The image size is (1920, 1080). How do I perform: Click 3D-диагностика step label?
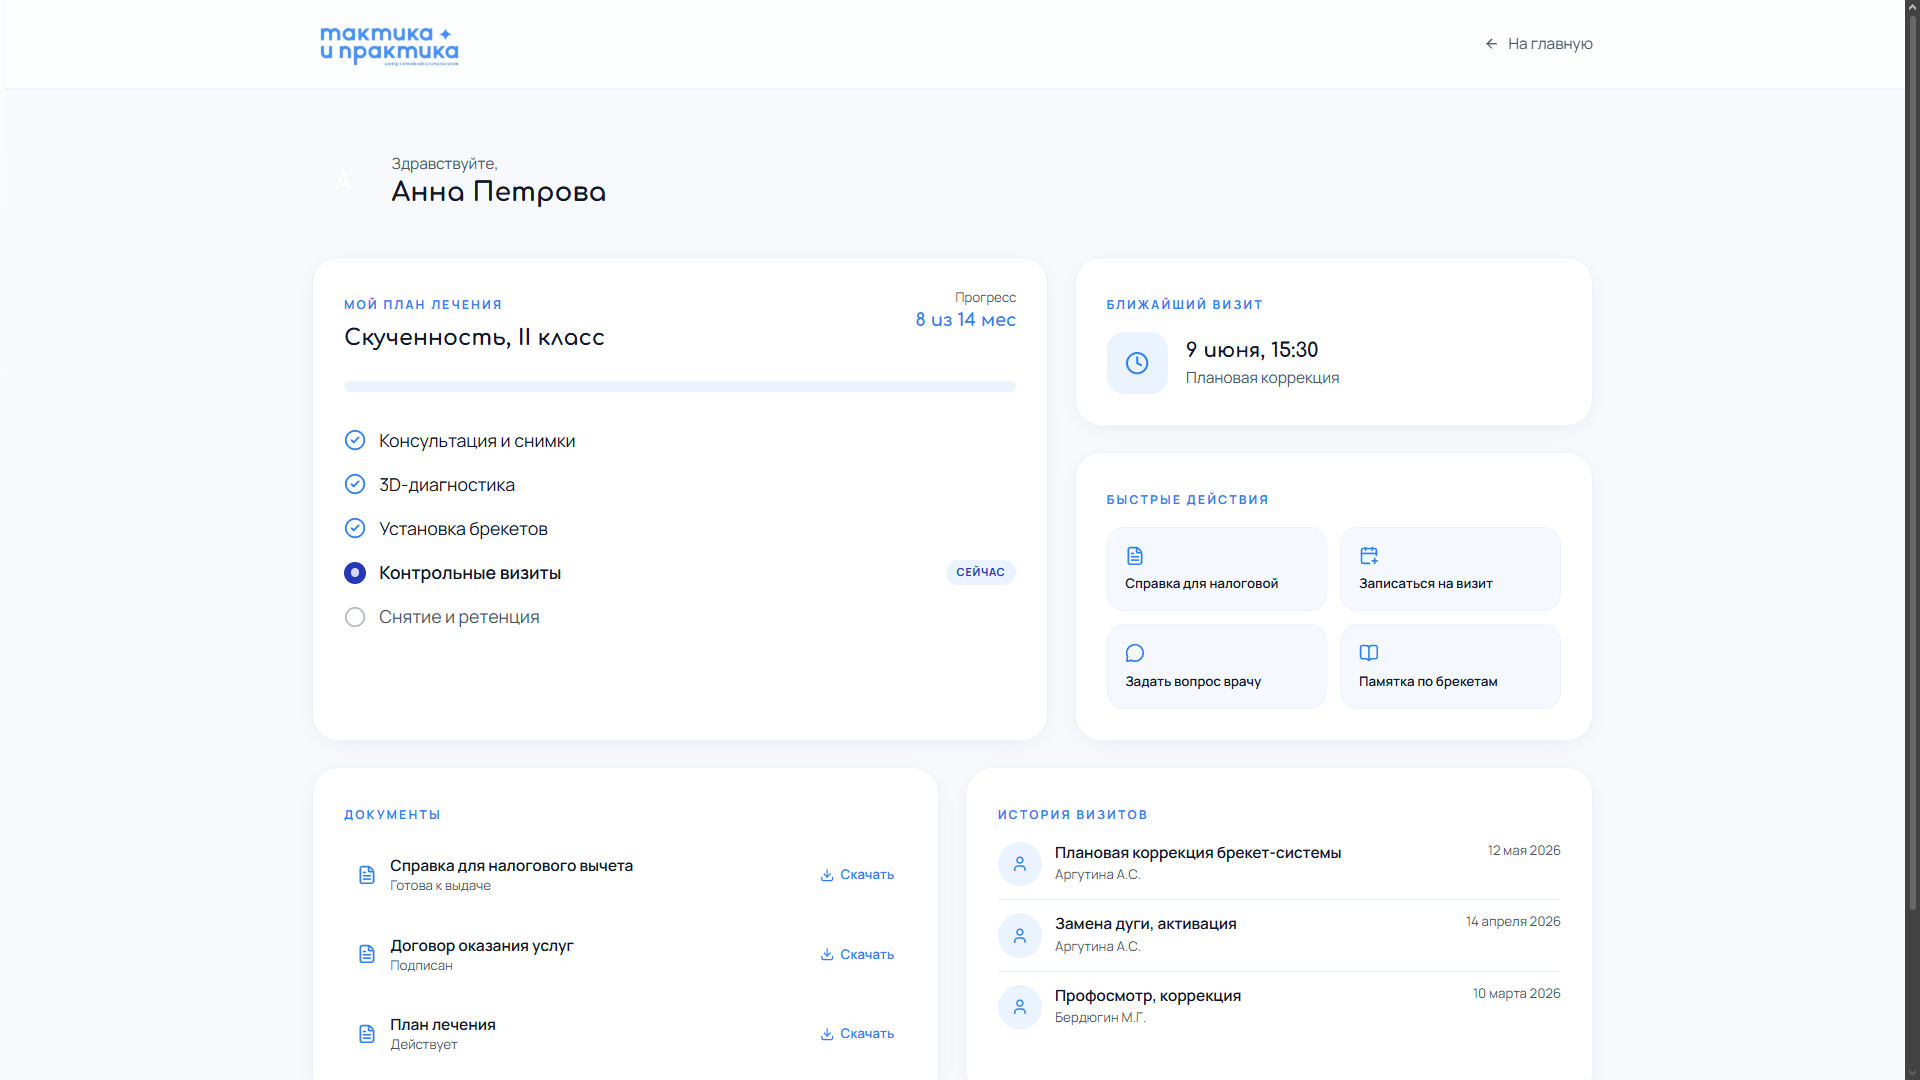(447, 485)
